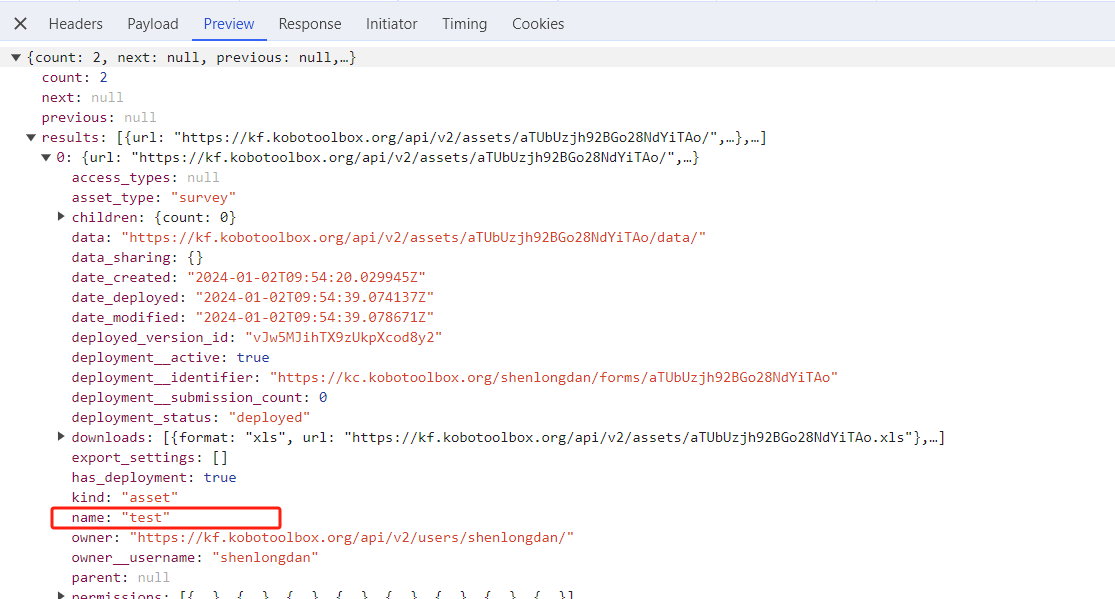Screen dimensions: 1115x599
Task: Expand the permissions array
Action: click(x=61, y=594)
